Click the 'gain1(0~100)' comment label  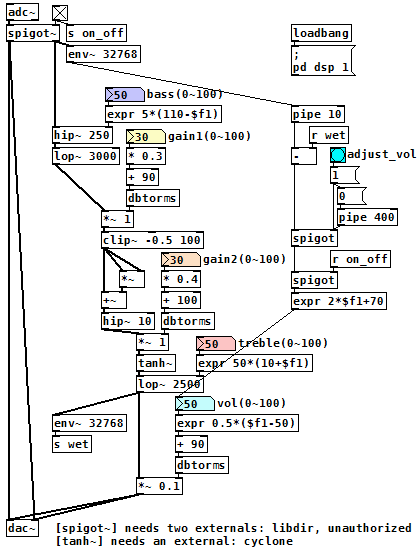(x=209, y=136)
